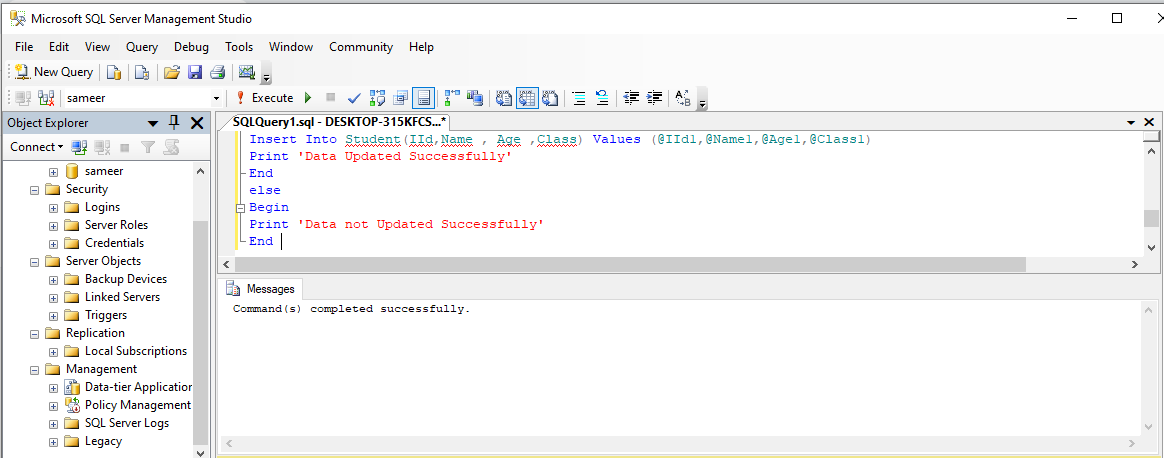The image size is (1164, 458).
Task: Click the query editor horizontal scrollbar
Action: [x=630, y=264]
